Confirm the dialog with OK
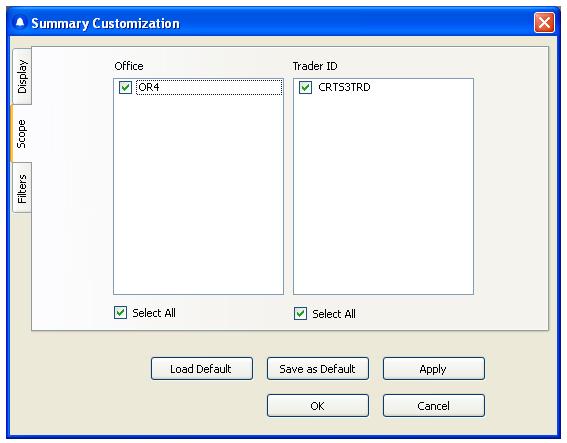The height and width of the screenshot is (443, 567). point(318,405)
